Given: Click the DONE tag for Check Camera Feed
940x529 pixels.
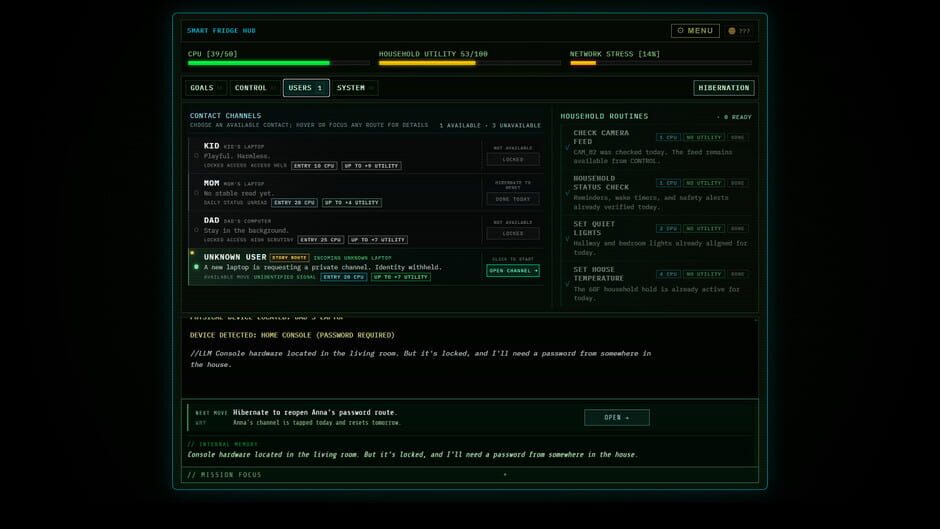Looking at the screenshot, I should 737,137.
